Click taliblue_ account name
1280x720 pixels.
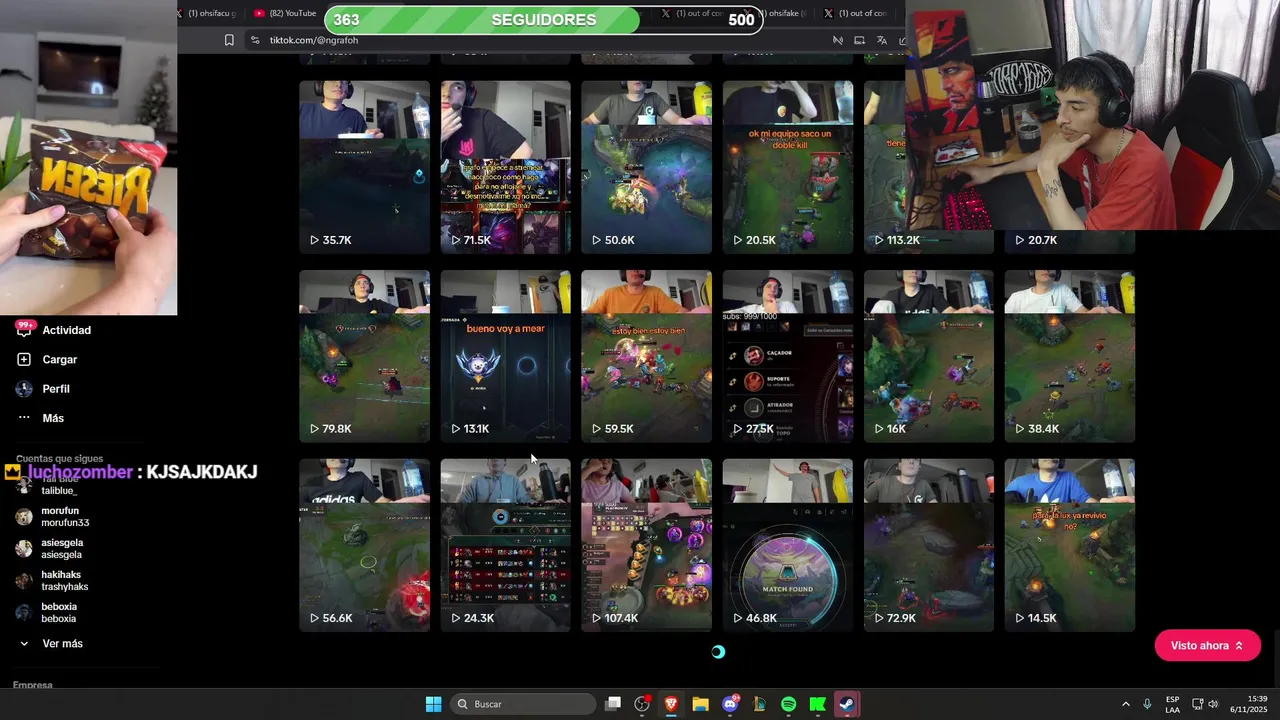[59, 491]
